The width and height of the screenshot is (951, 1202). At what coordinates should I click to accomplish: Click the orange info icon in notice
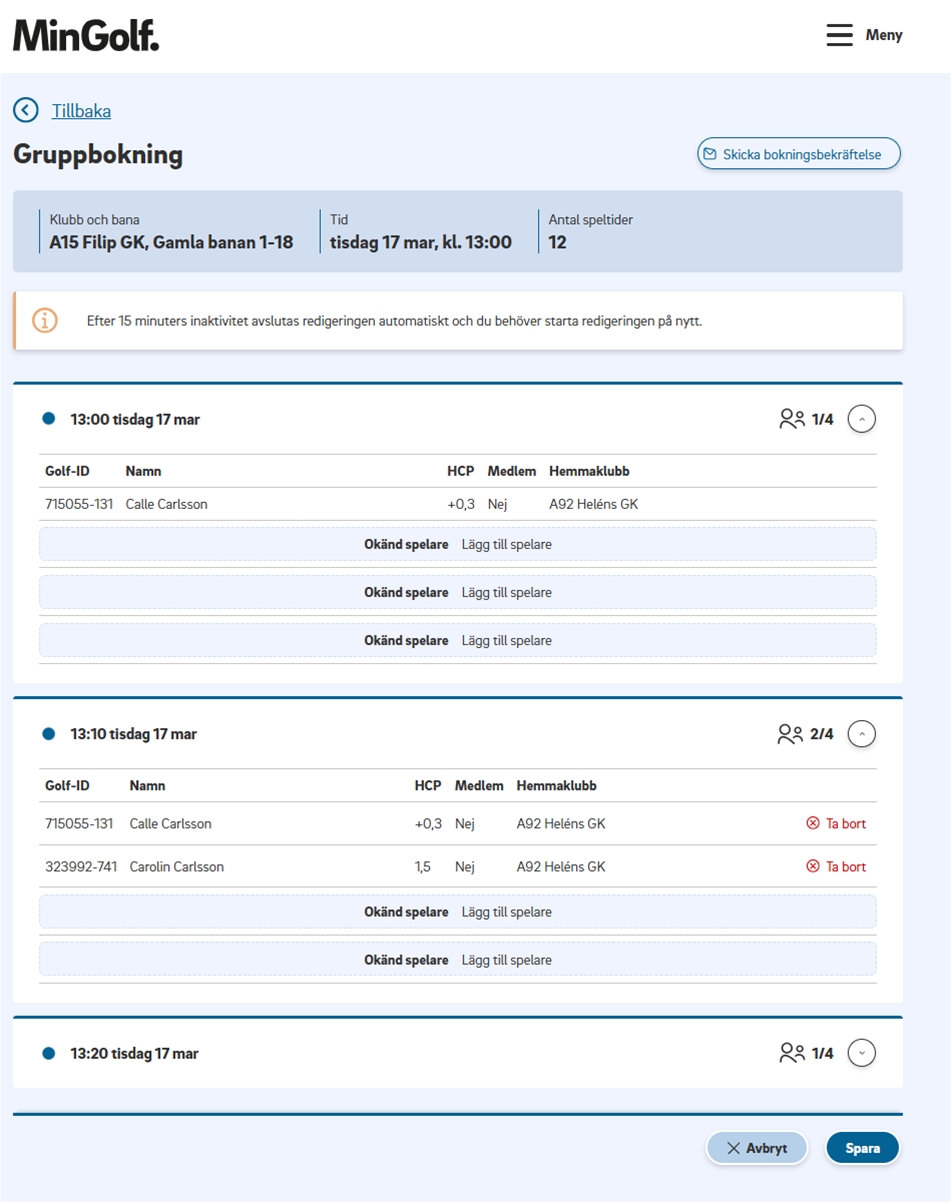point(45,321)
